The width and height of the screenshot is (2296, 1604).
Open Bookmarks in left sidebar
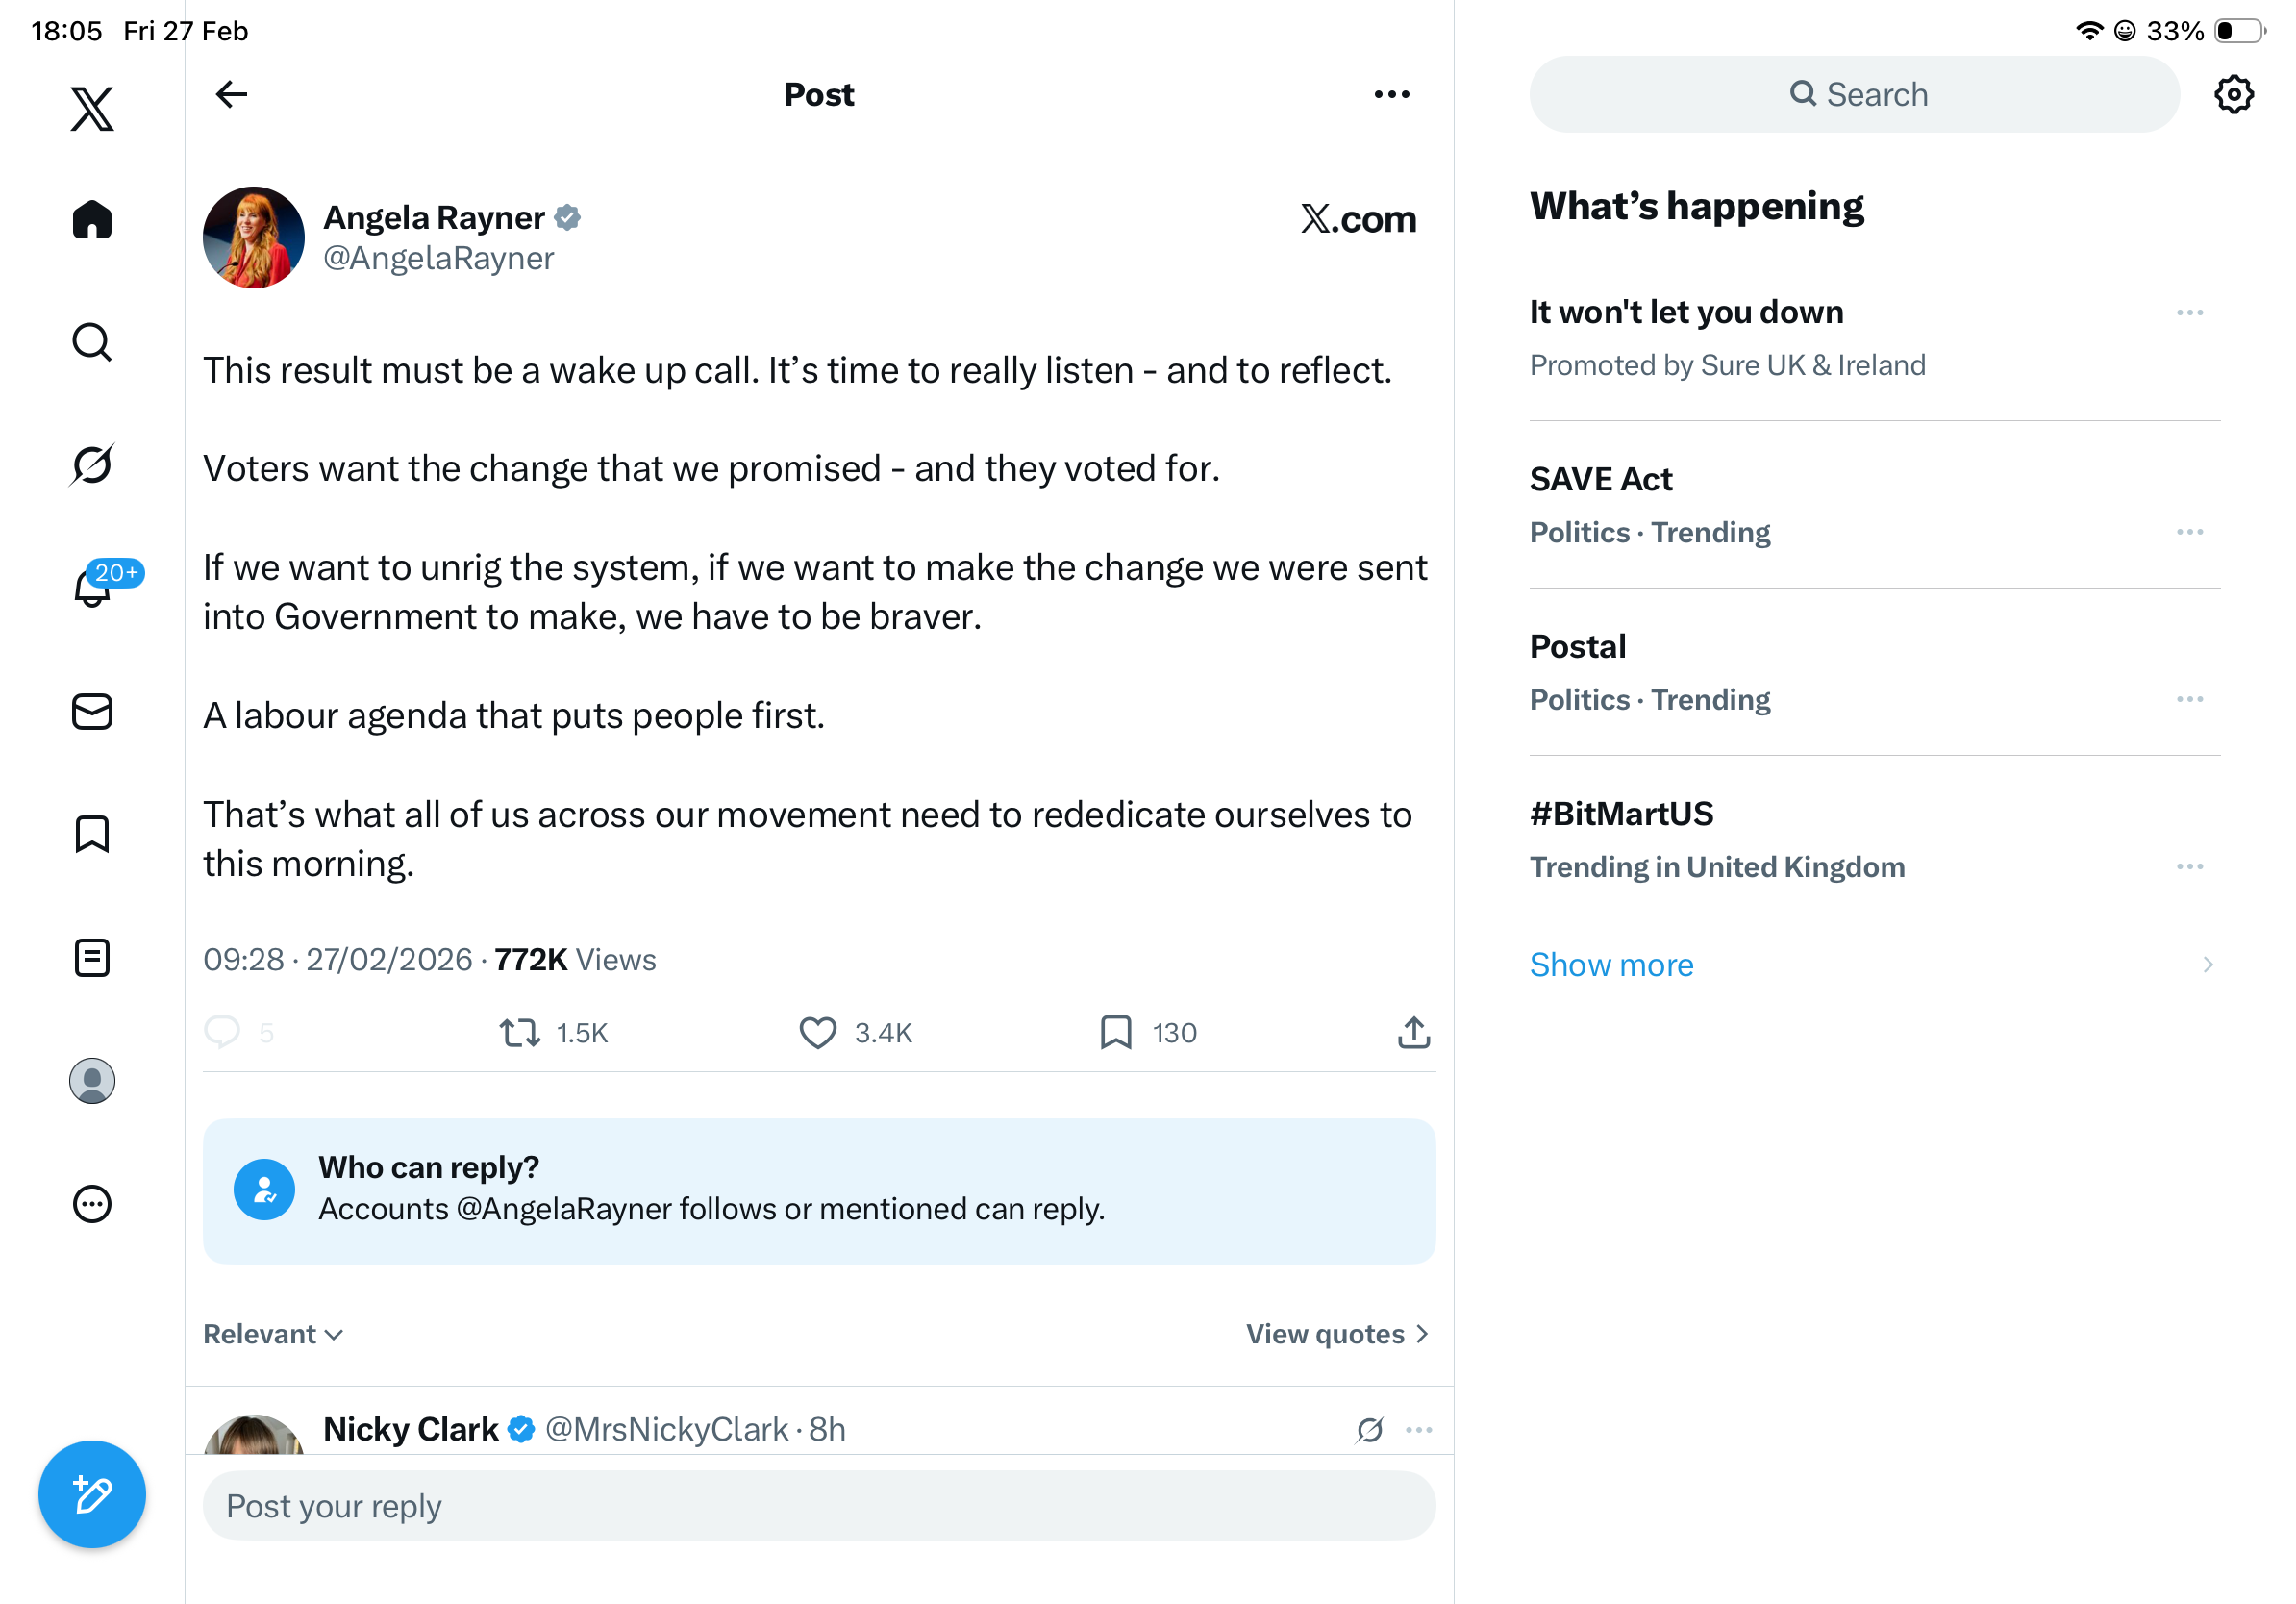click(92, 834)
